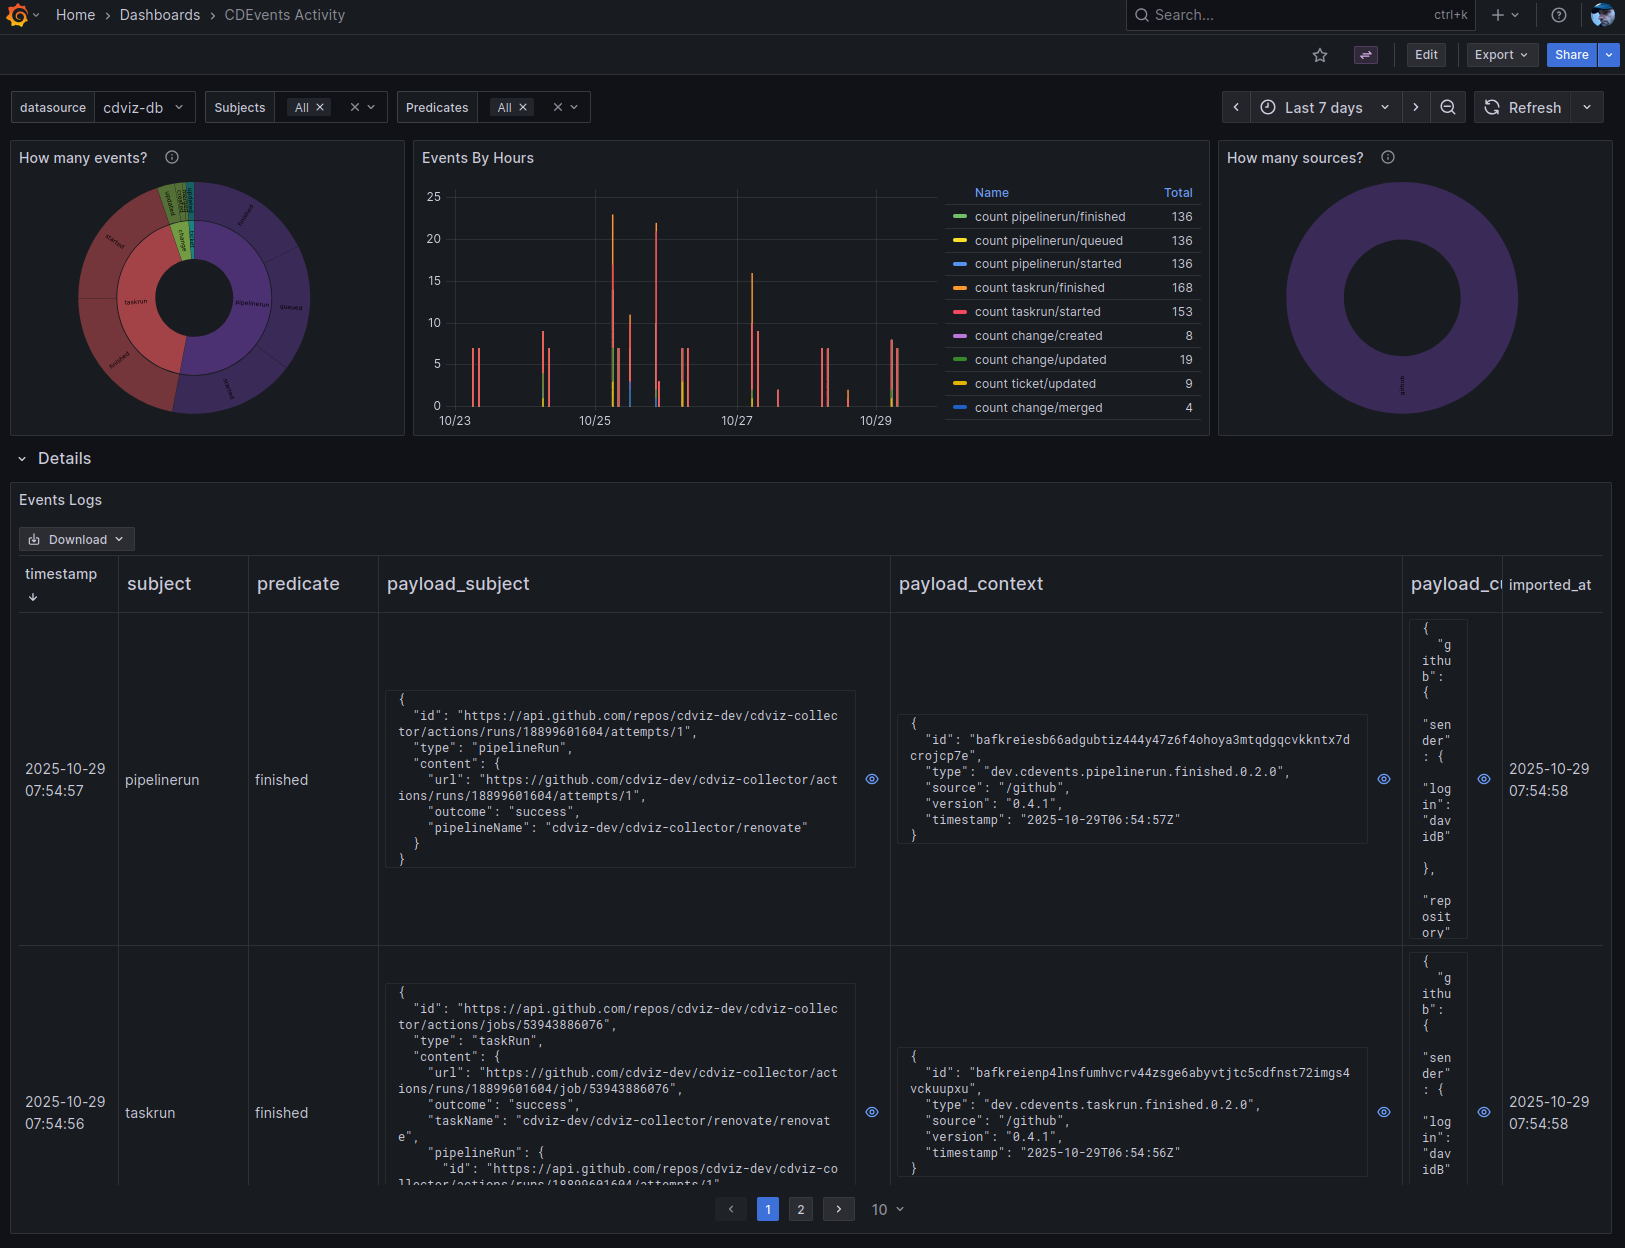
Task: Open Last 7 days time picker
Action: (x=1325, y=107)
